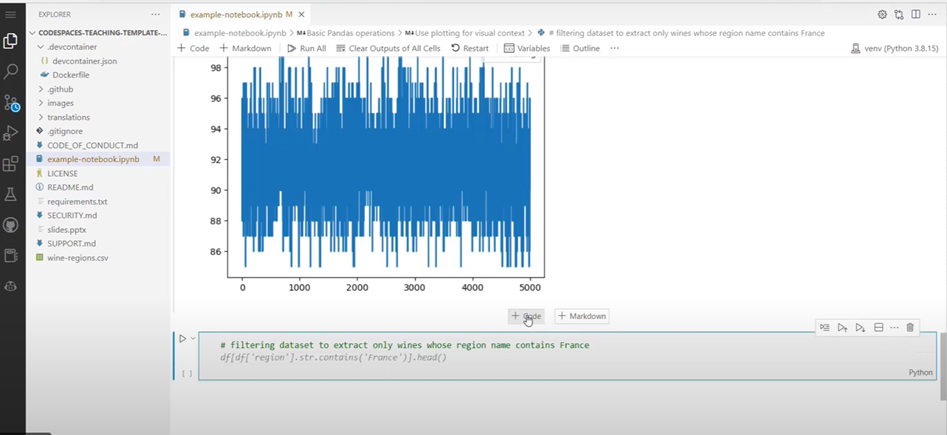Open slides.pptx file
Viewport: 947px width, 435px height.
pyautogui.click(x=66, y=230)
